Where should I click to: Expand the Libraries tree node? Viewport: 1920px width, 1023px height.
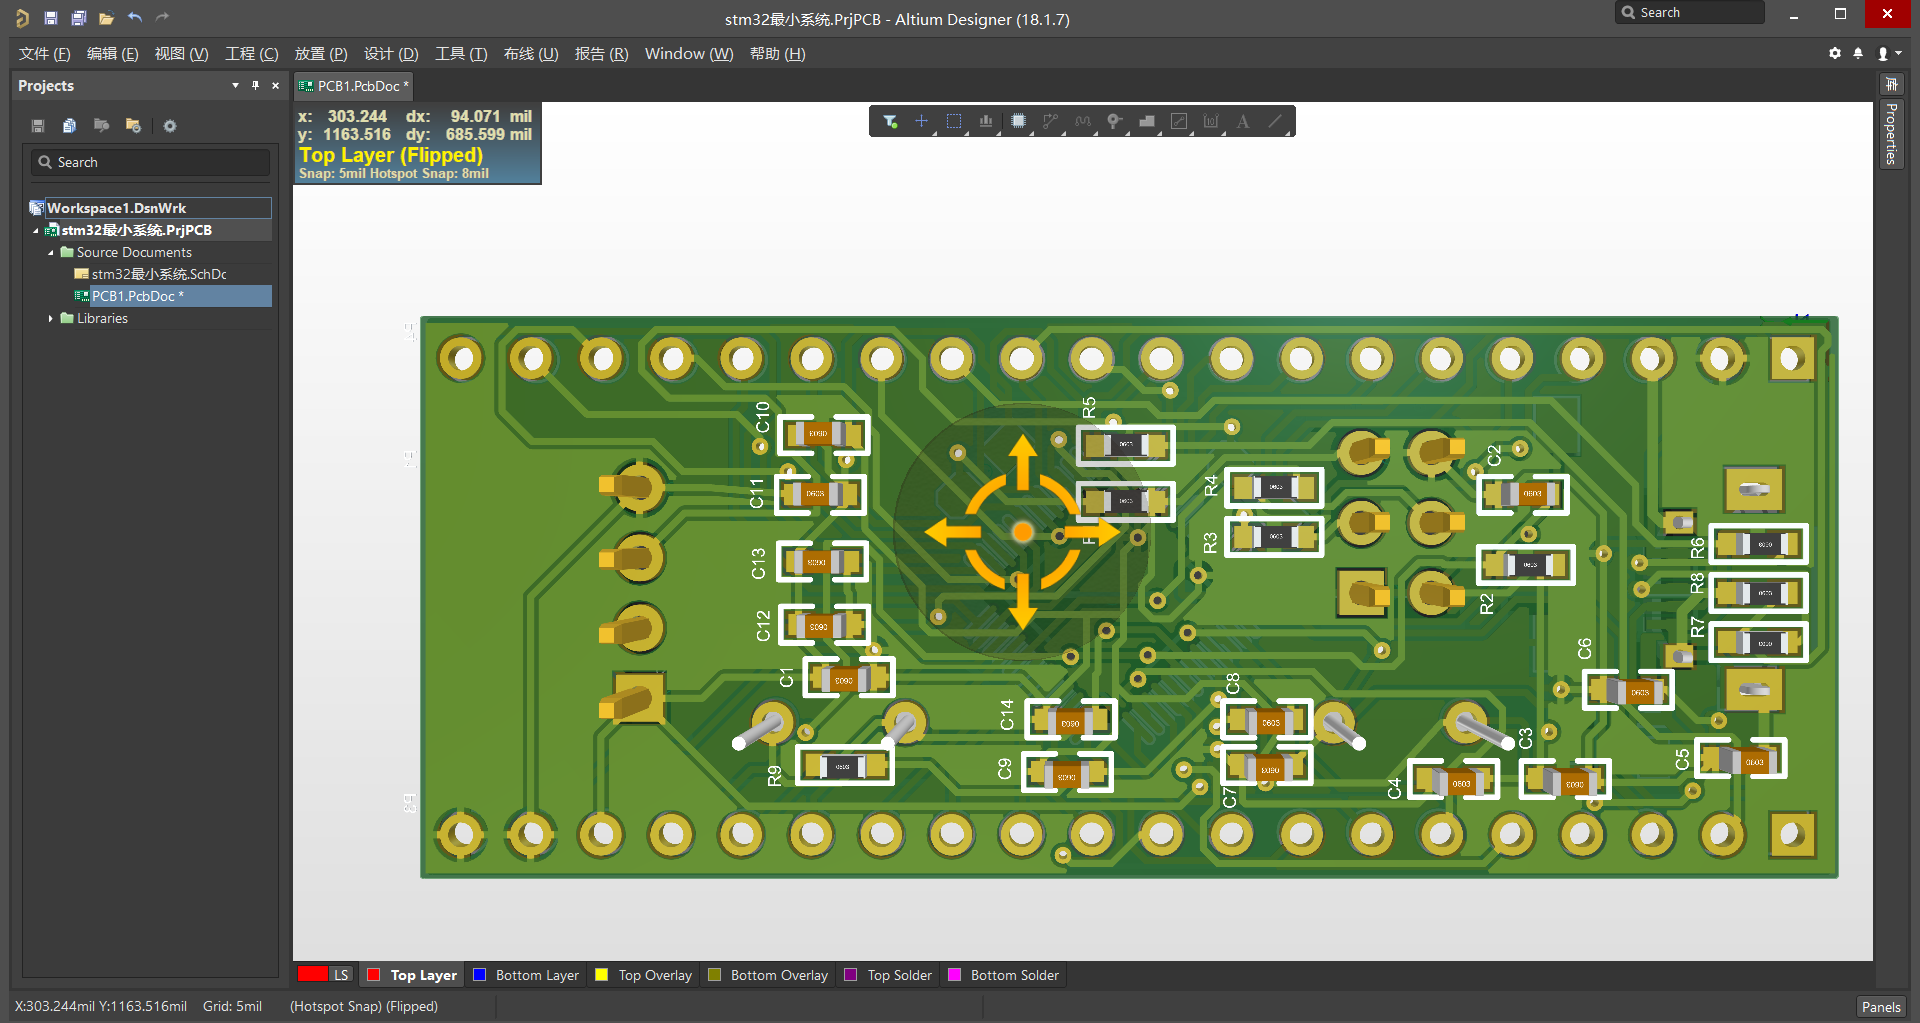[53, 318]
